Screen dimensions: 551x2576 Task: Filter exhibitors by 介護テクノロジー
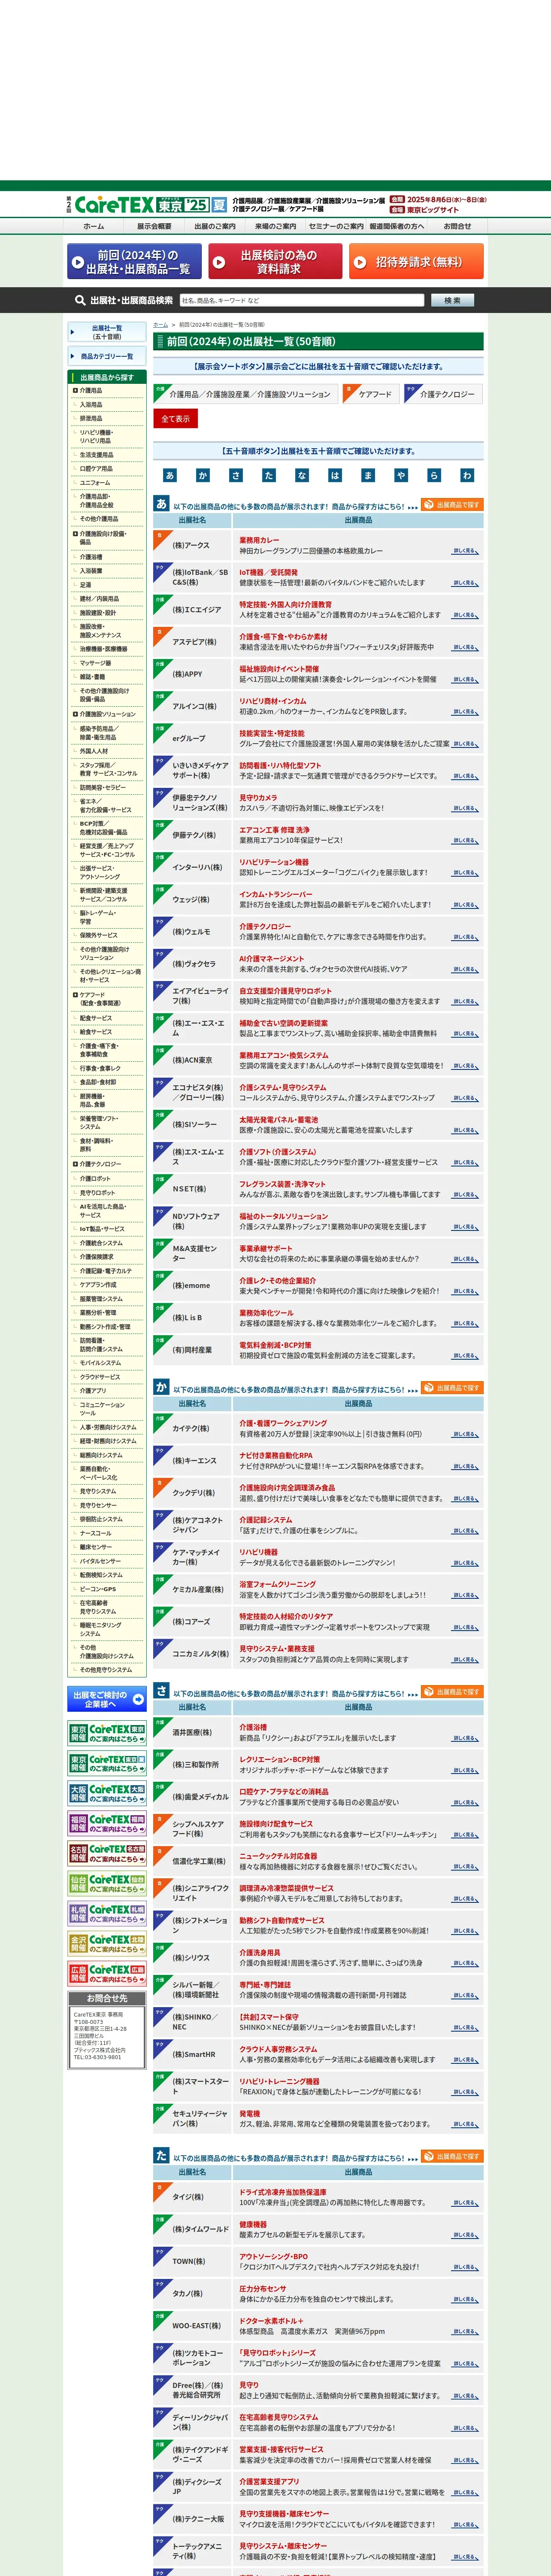[x=442, y=394]
